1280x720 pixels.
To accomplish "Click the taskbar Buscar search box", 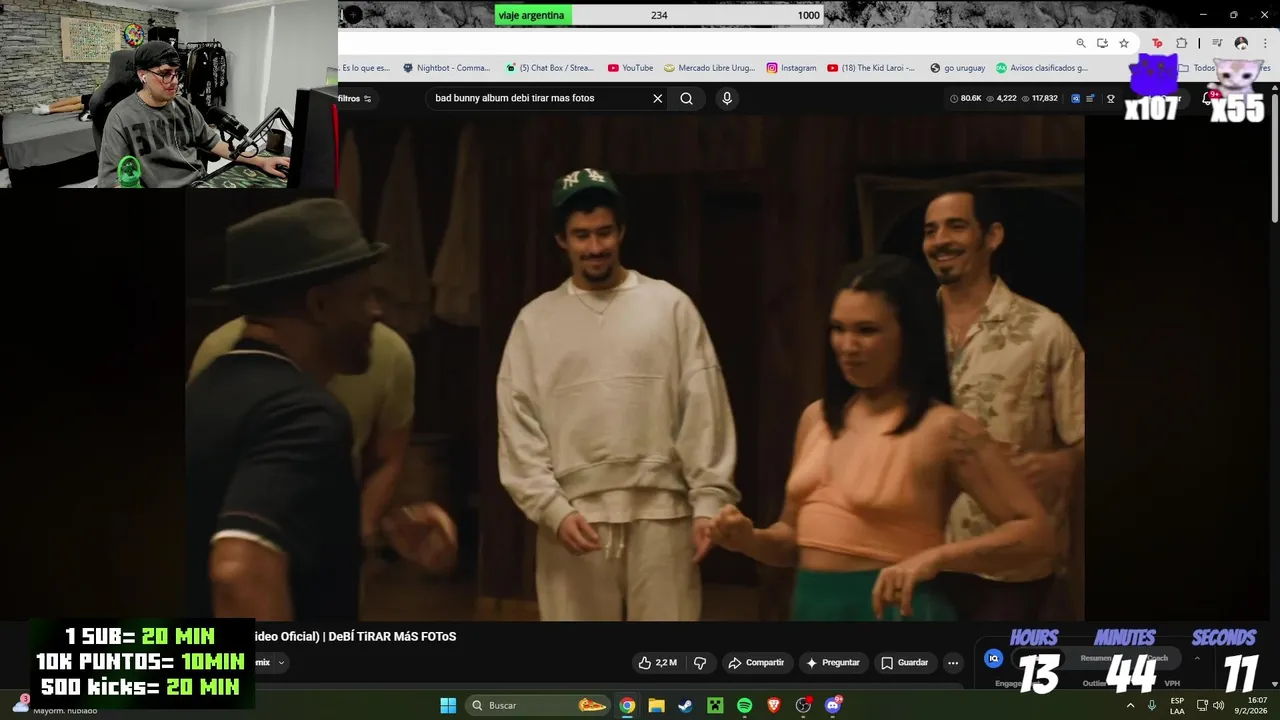I will click(538, 705).
